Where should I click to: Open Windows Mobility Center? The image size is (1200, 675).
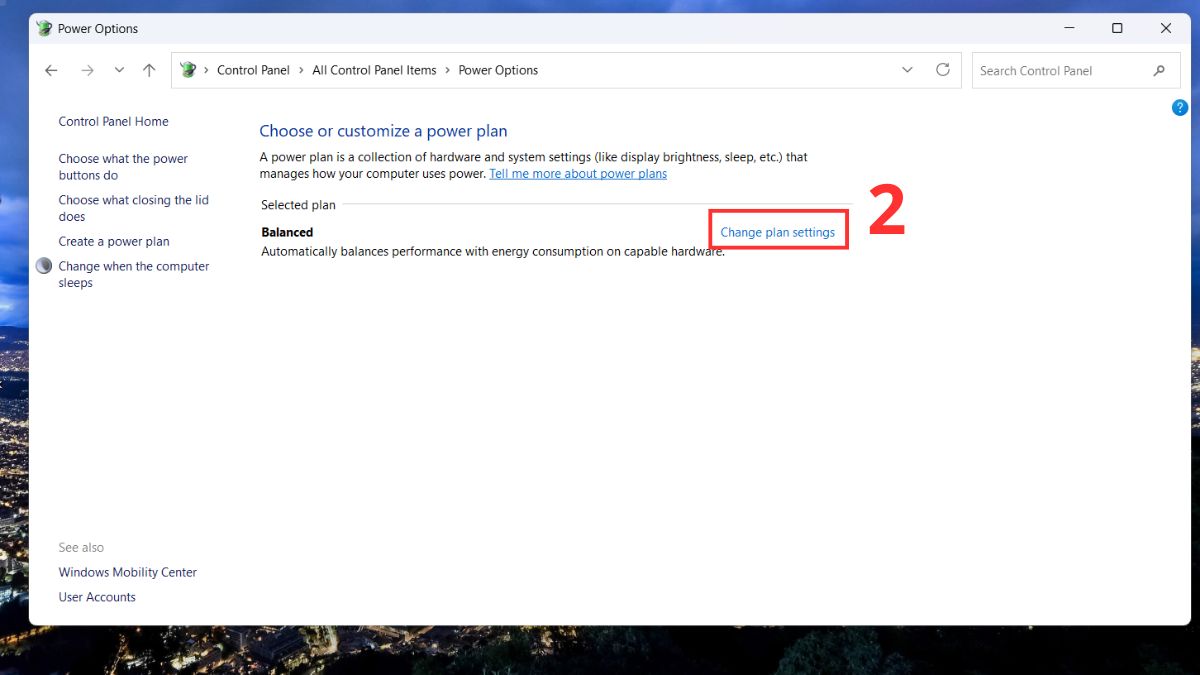[x=128, y=573]
